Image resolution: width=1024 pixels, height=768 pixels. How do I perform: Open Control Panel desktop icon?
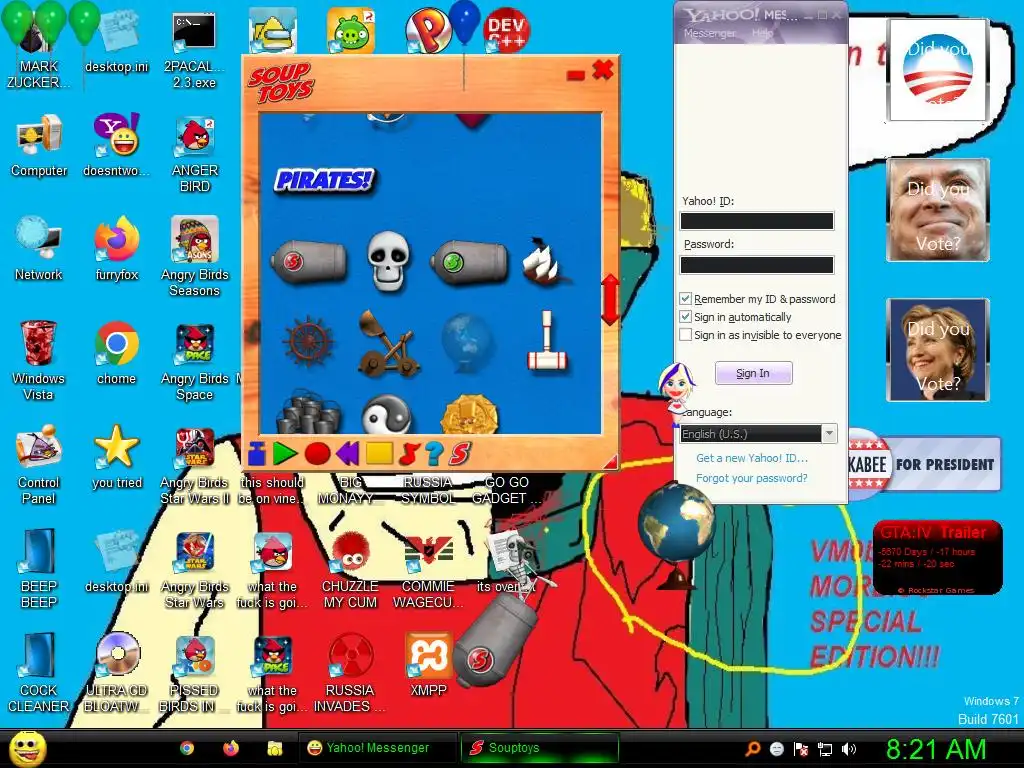click(39, 464)
